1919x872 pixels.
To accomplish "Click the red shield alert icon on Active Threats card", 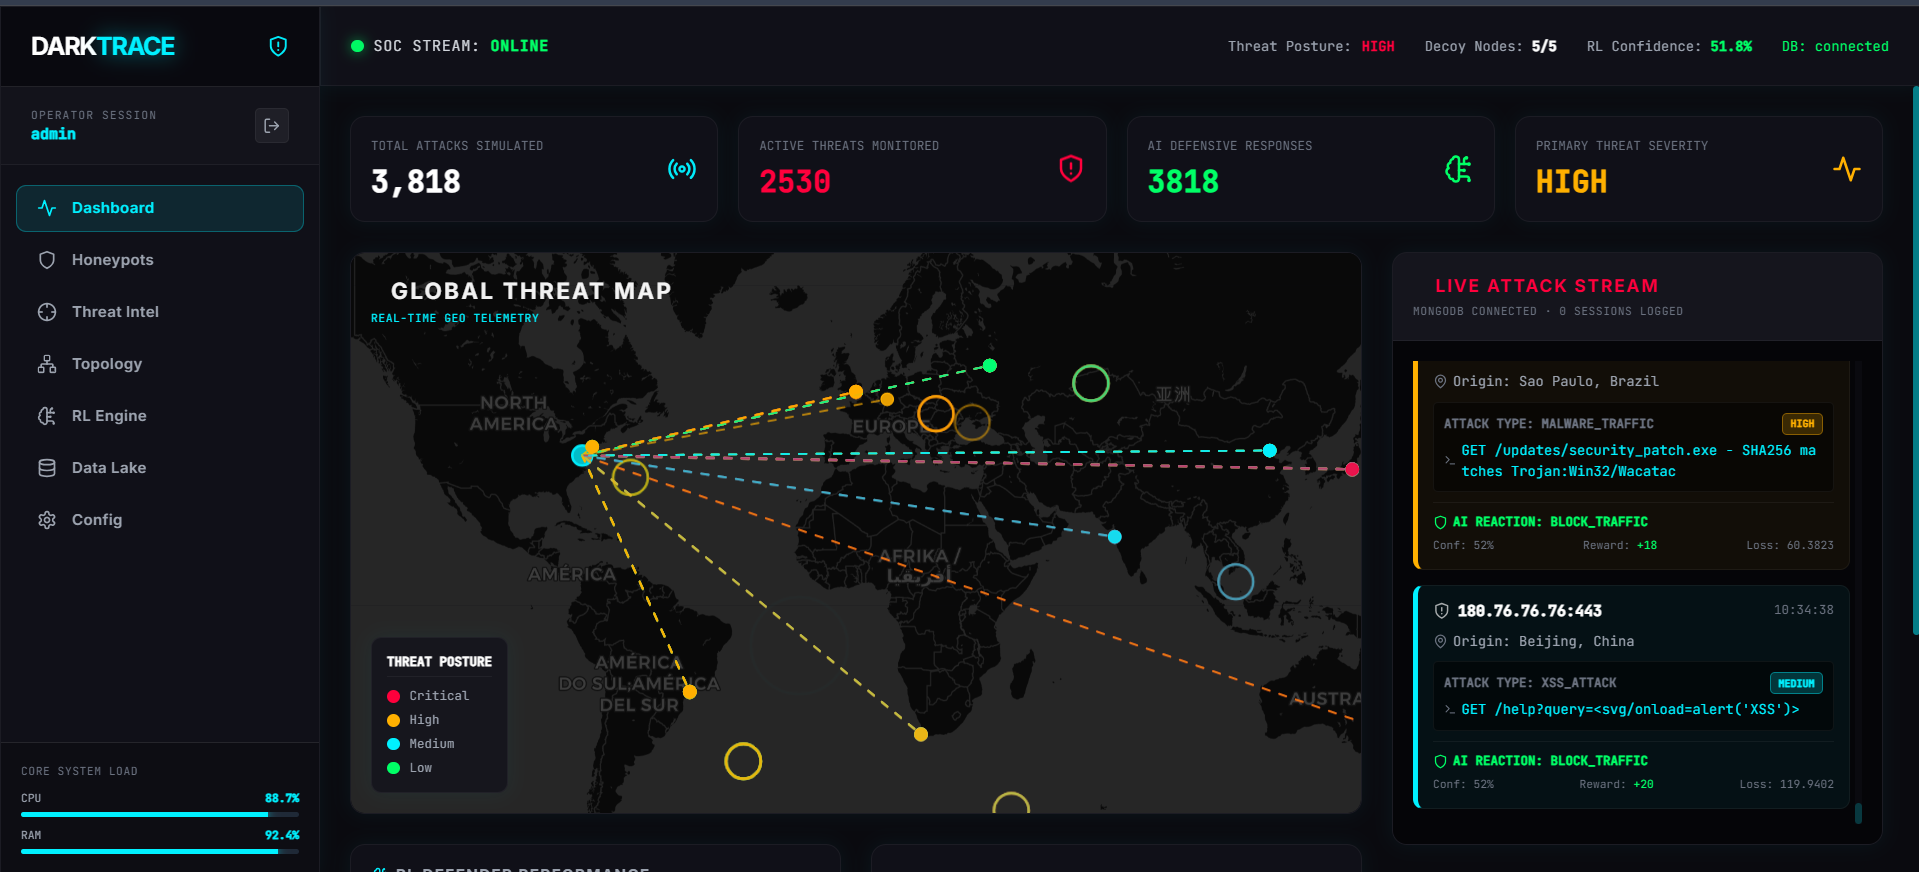I will [1070, 169].
